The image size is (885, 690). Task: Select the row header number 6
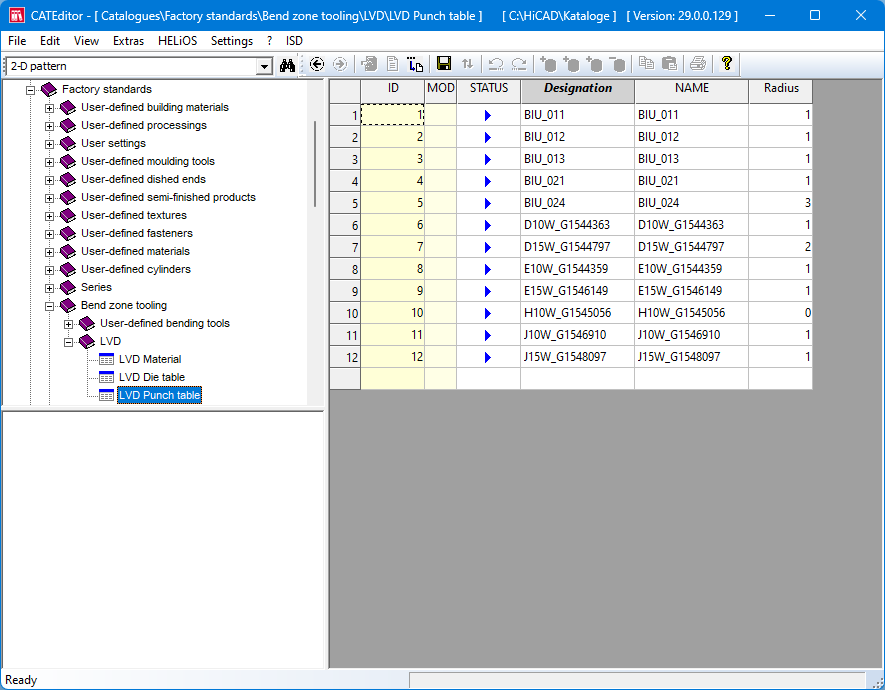coord(345,225)
